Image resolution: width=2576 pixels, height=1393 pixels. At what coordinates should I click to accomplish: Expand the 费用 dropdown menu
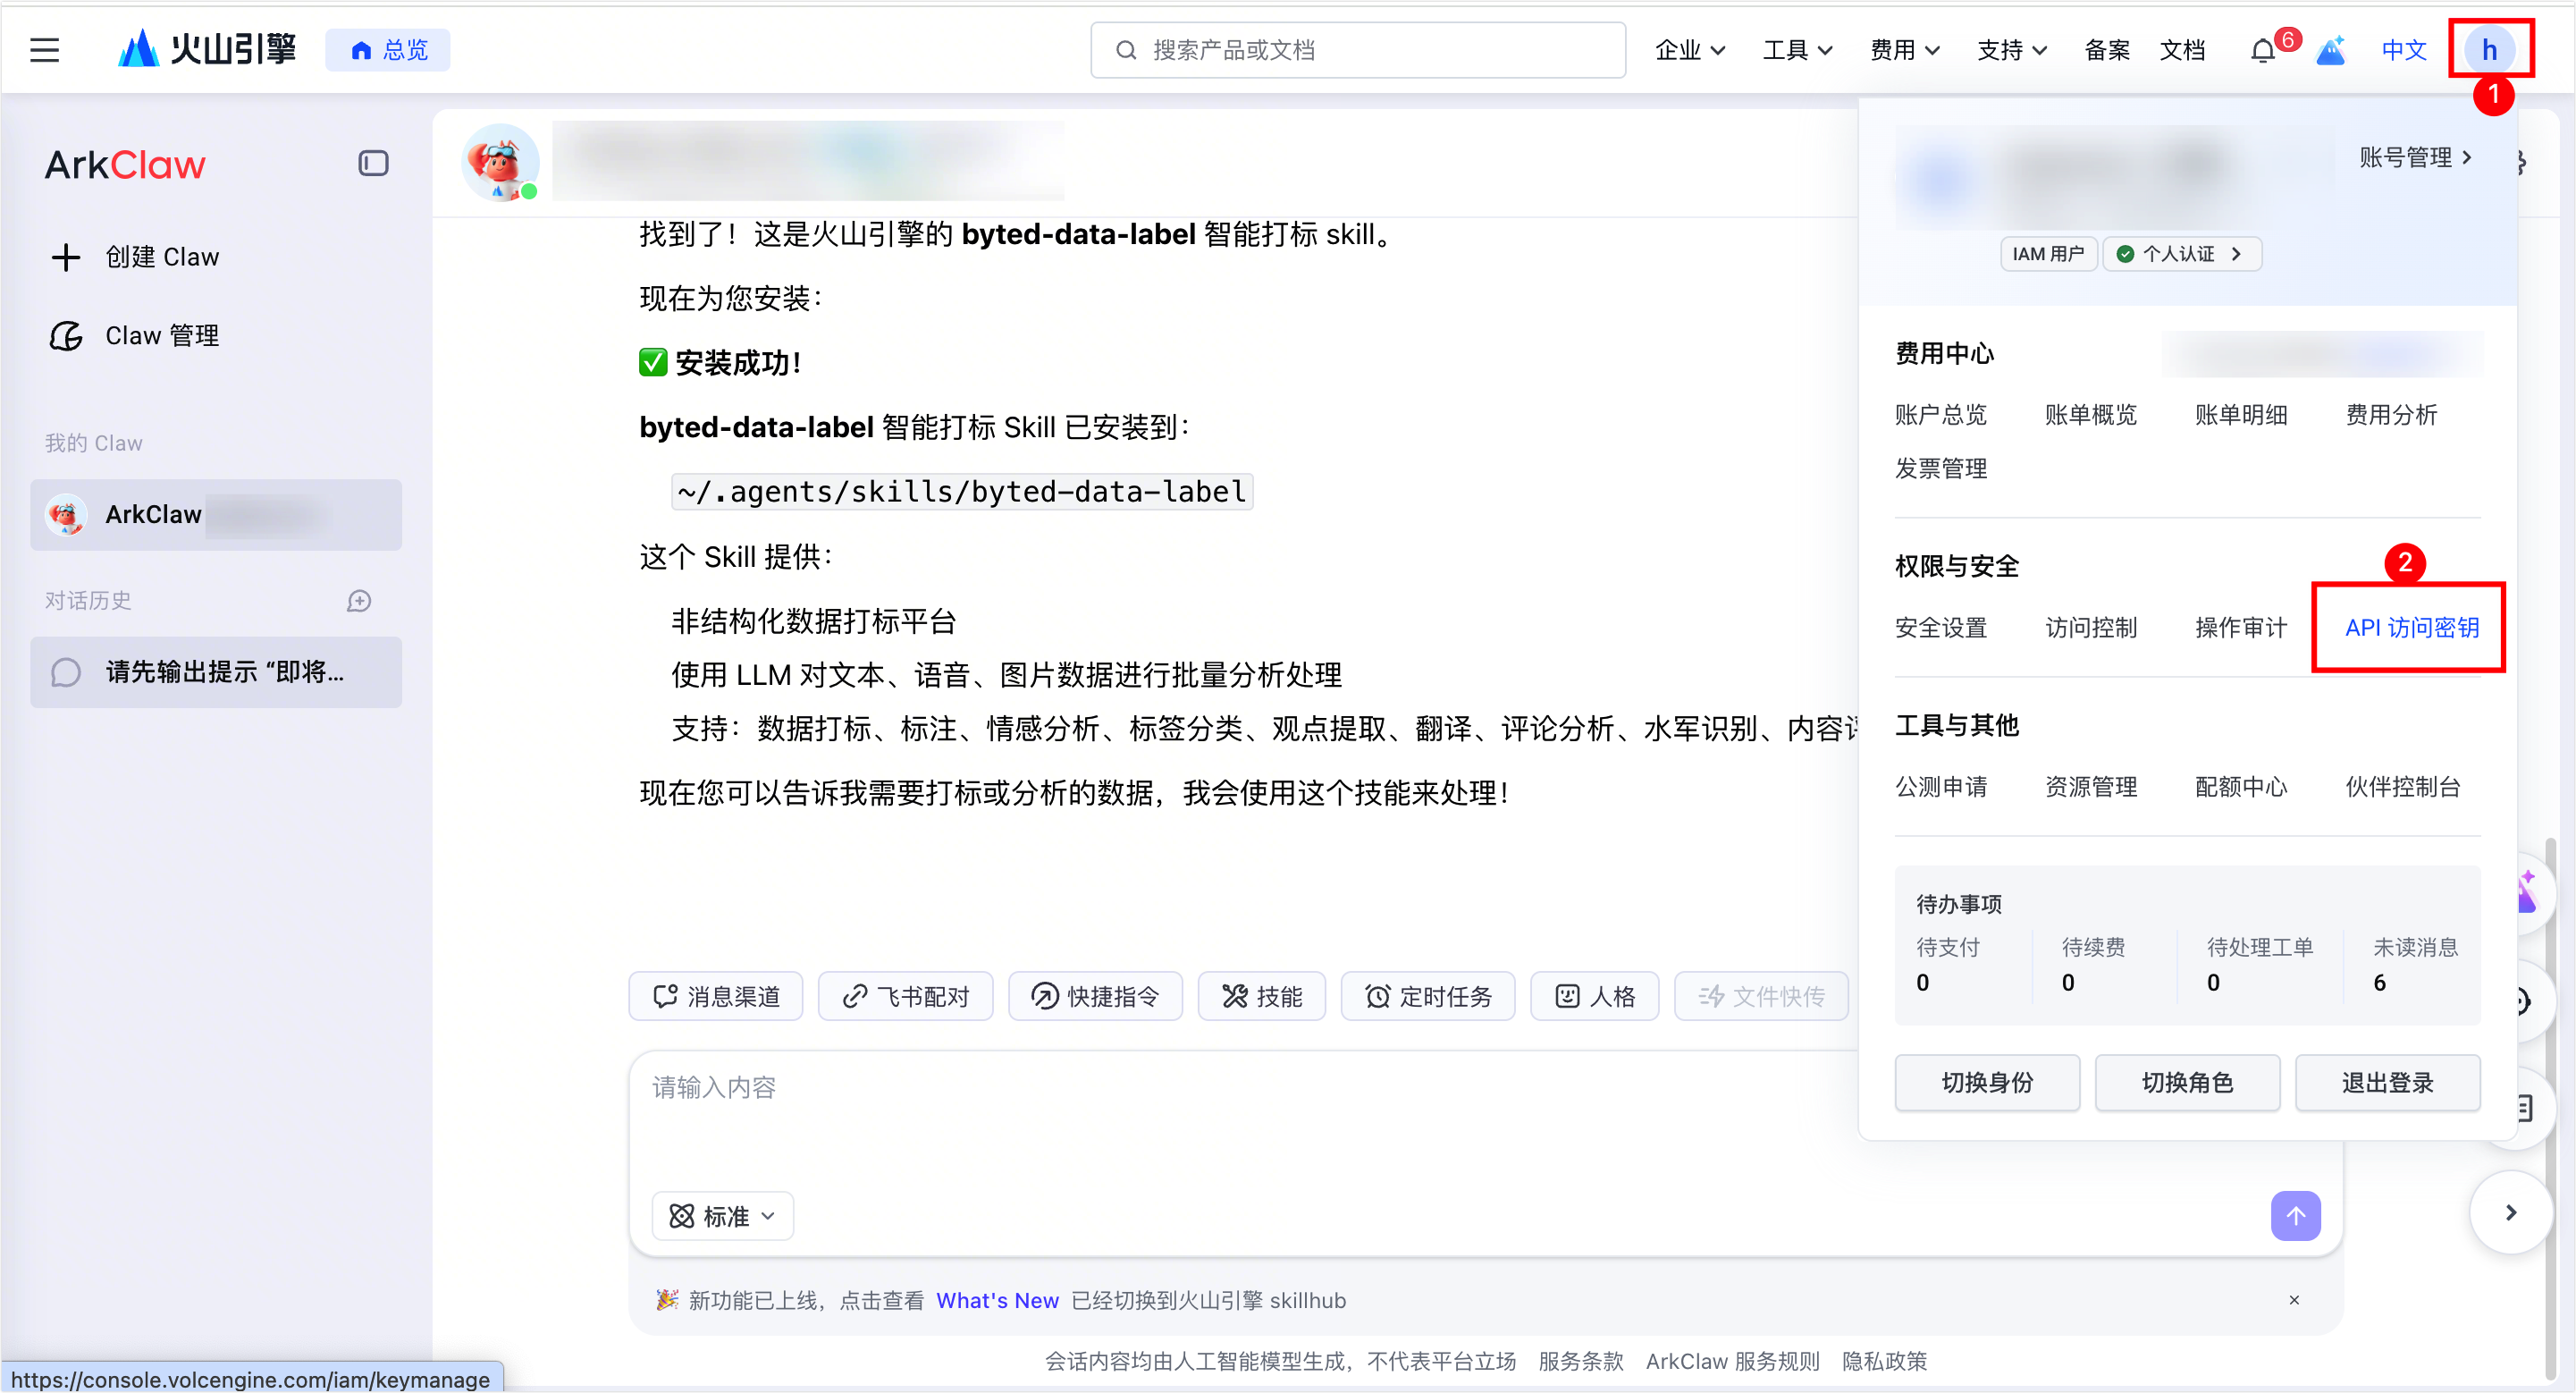1904,50
